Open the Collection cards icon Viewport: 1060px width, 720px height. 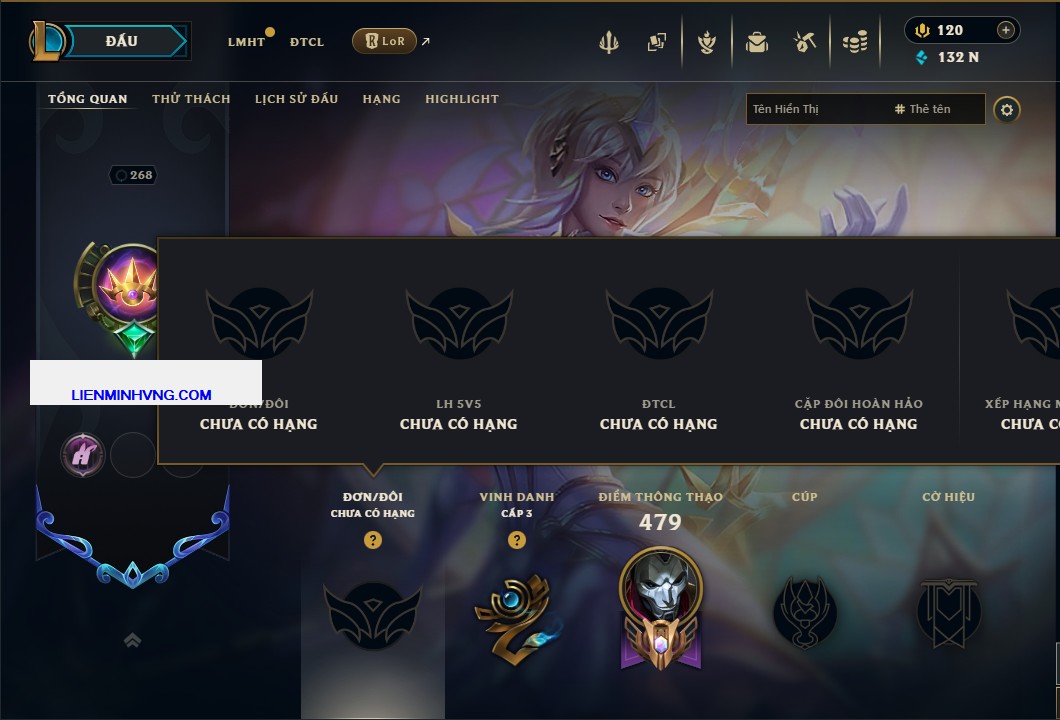coord(656,43)
